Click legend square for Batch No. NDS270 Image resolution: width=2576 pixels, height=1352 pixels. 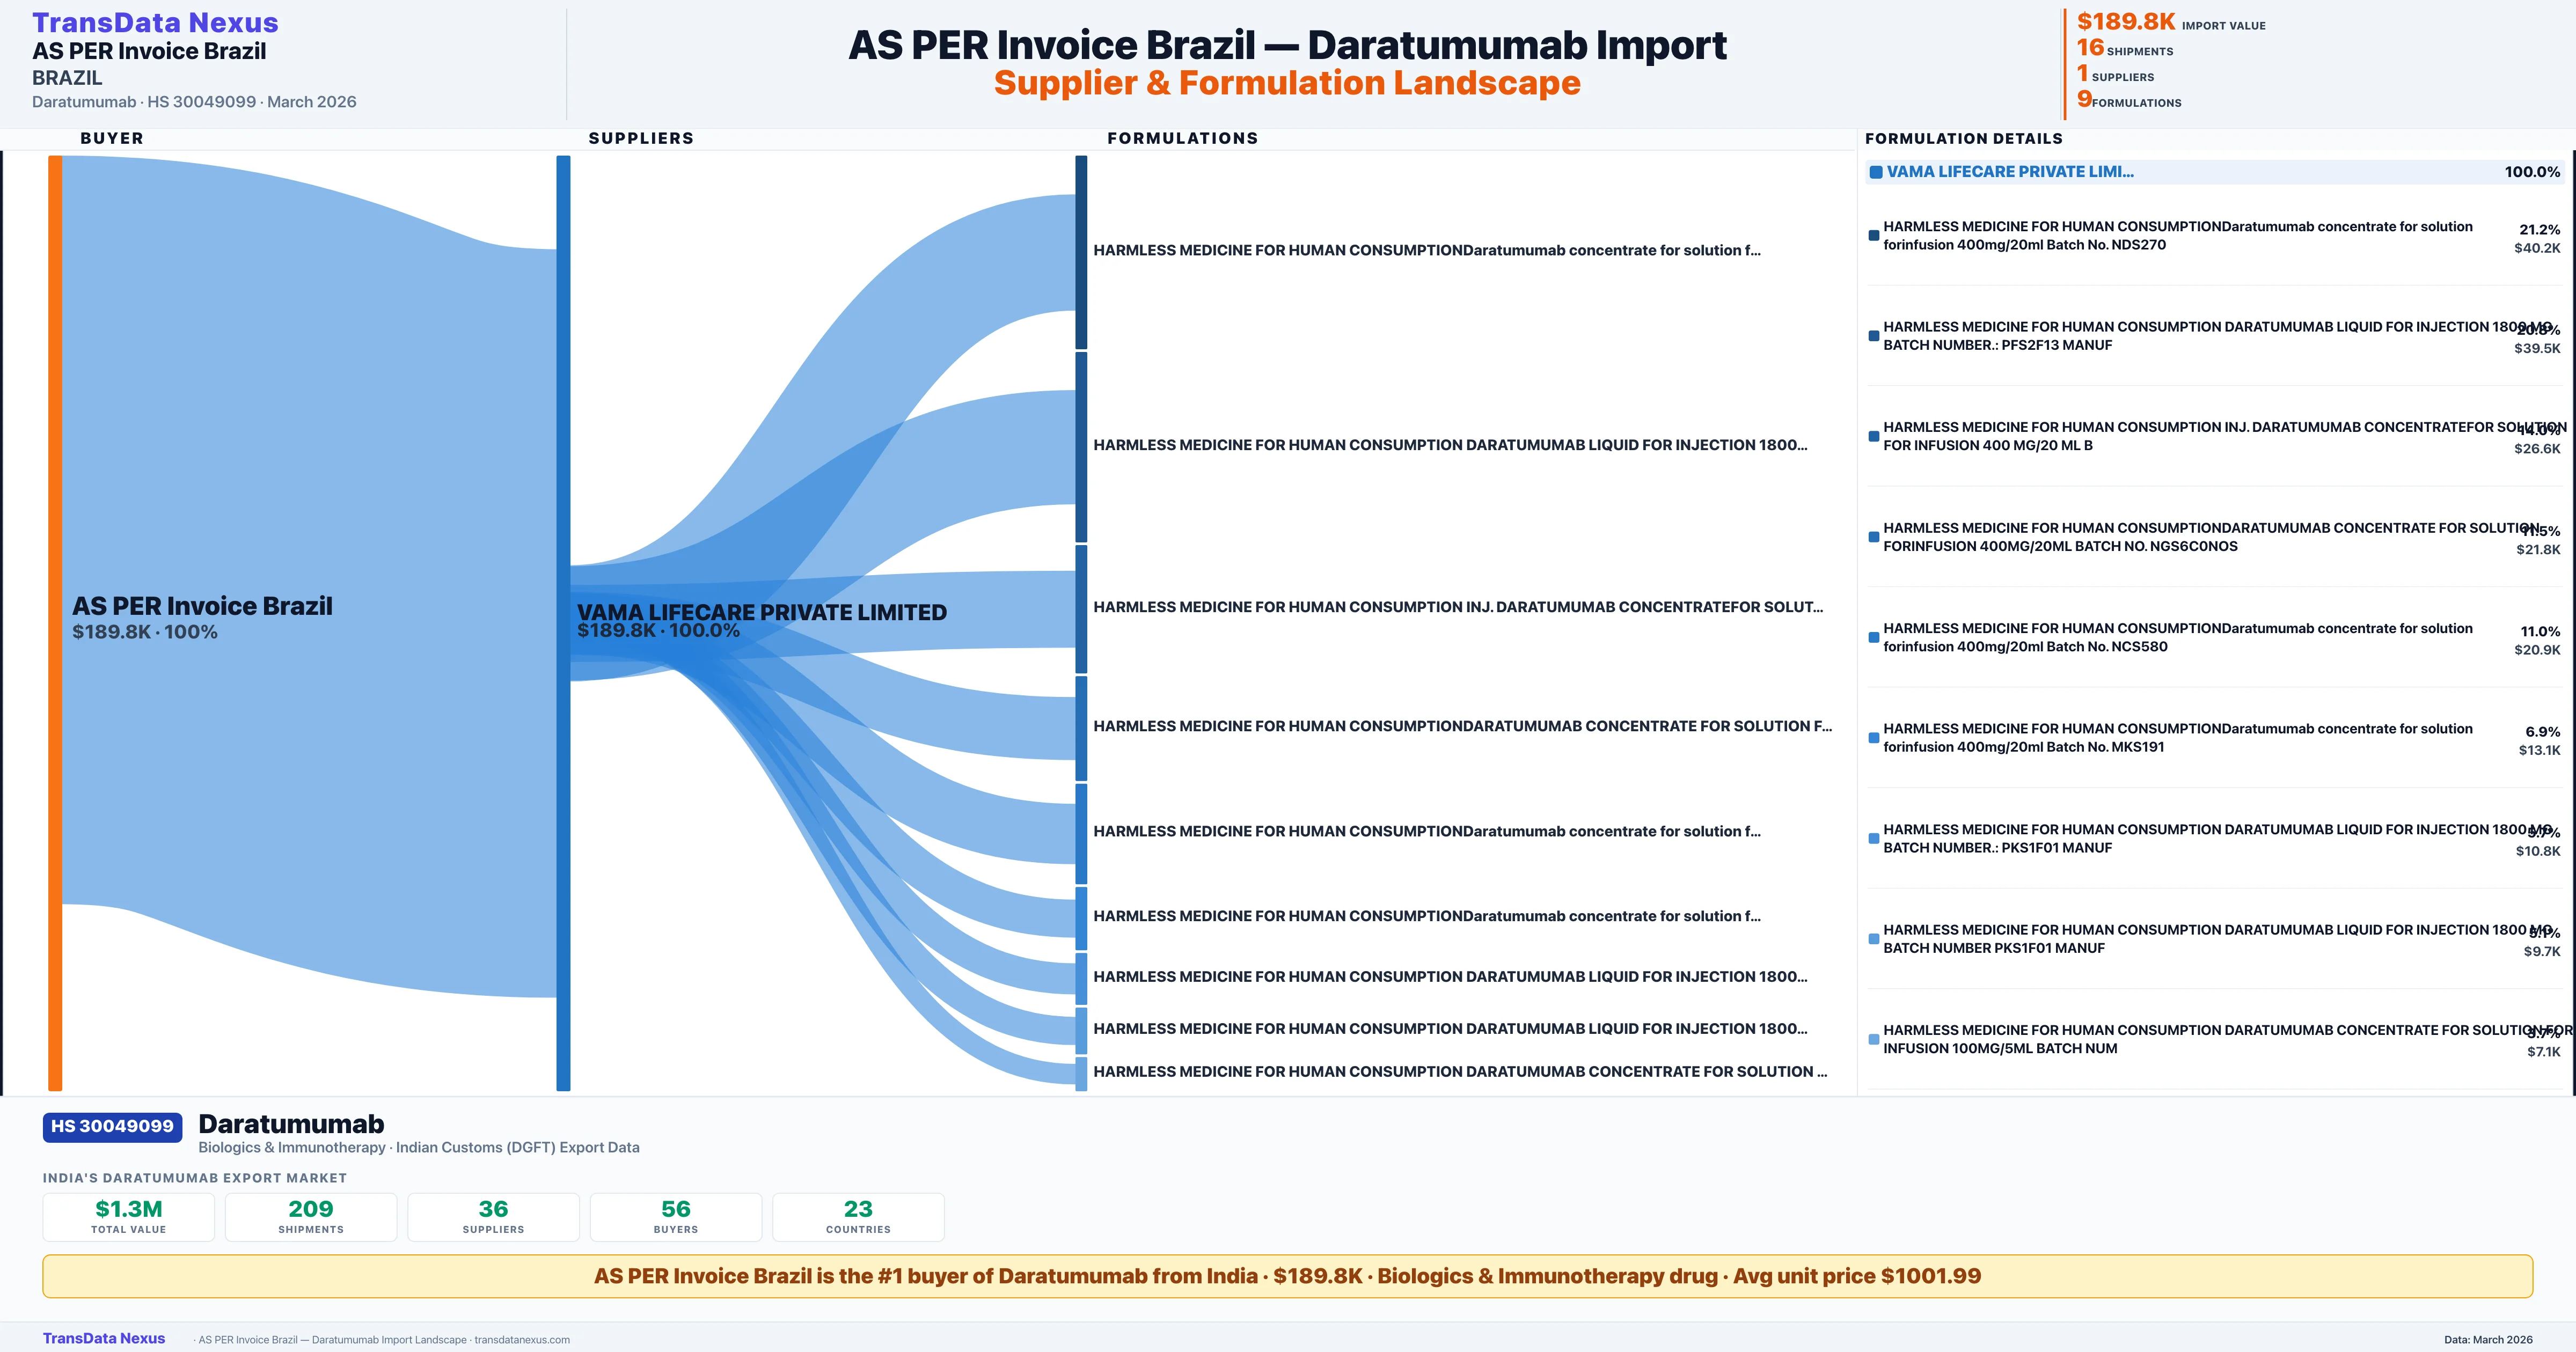[x=1873, y=236]
